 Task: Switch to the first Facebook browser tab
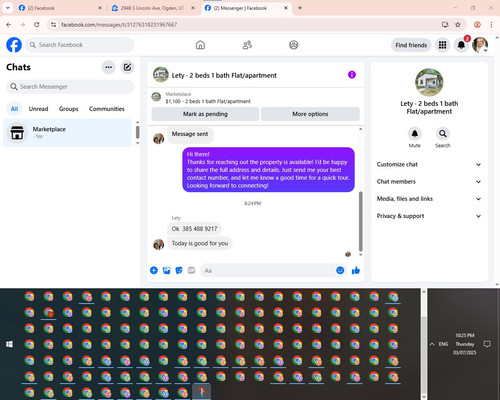[60, 8]
